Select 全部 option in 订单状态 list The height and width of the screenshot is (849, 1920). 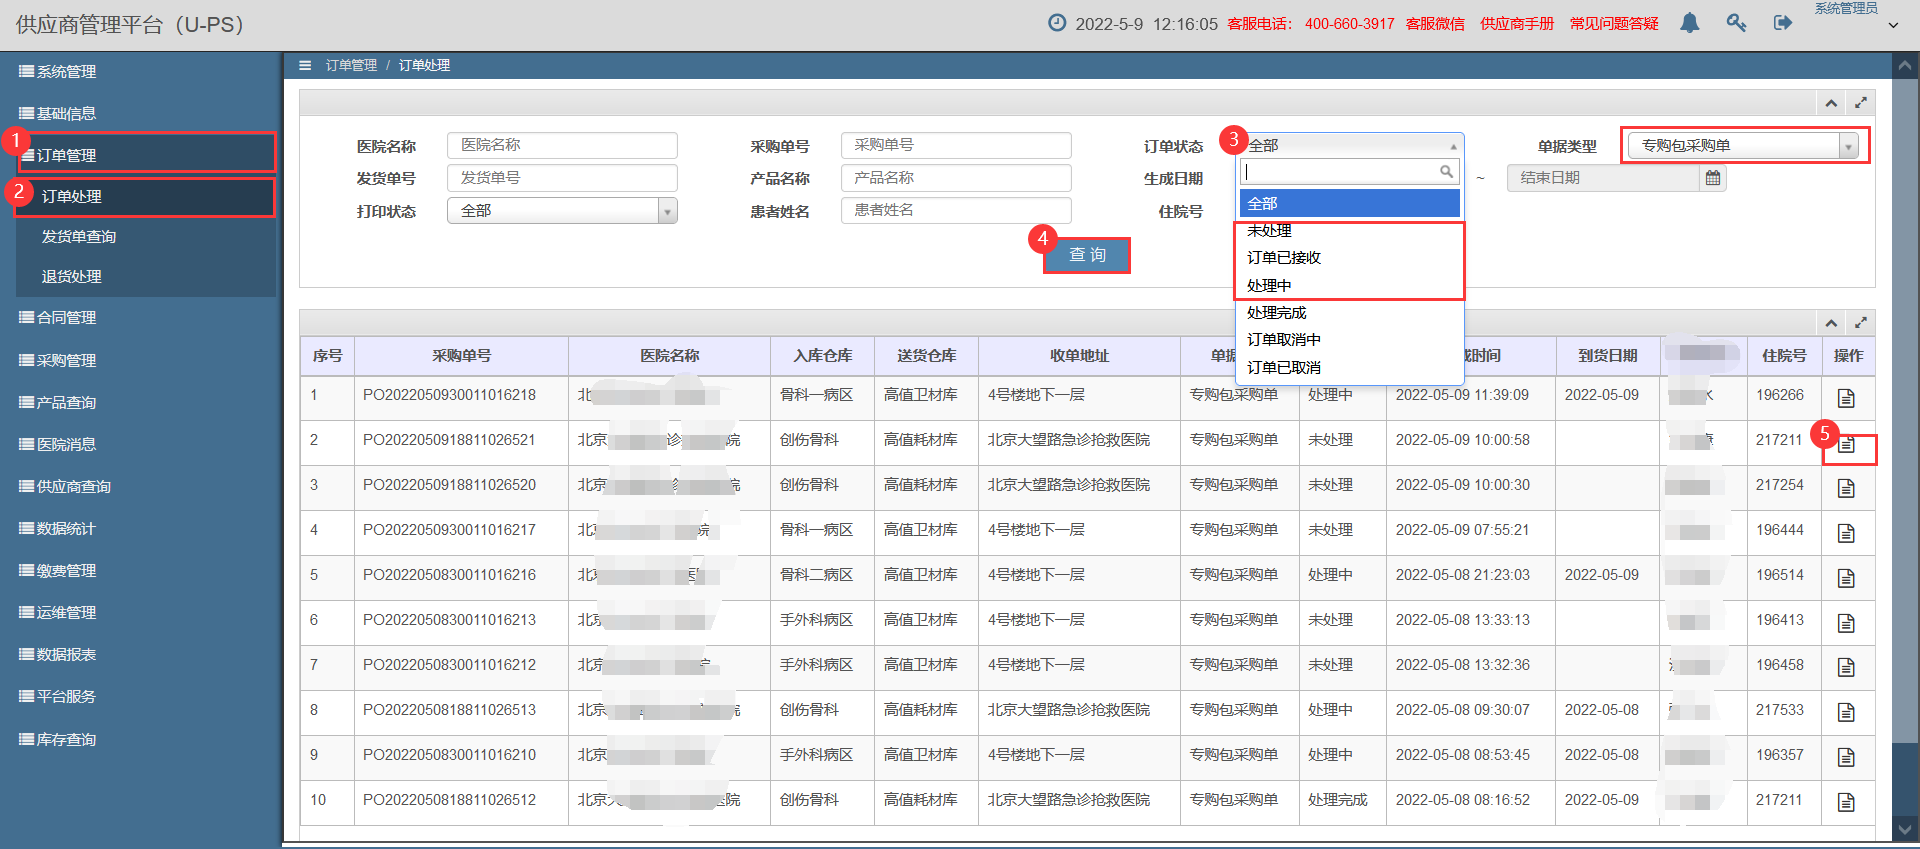point(1350,203)
